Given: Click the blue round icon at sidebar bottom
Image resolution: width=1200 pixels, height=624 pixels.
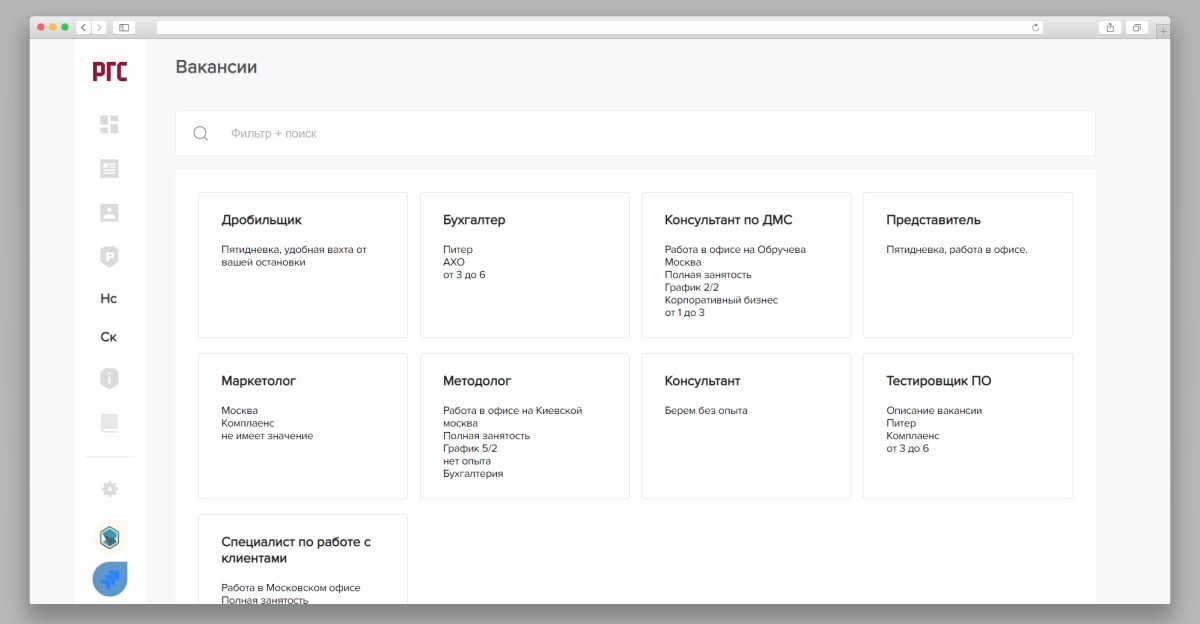Looking at the screenshot, I should pyautogui.click(x=110, y=579).
